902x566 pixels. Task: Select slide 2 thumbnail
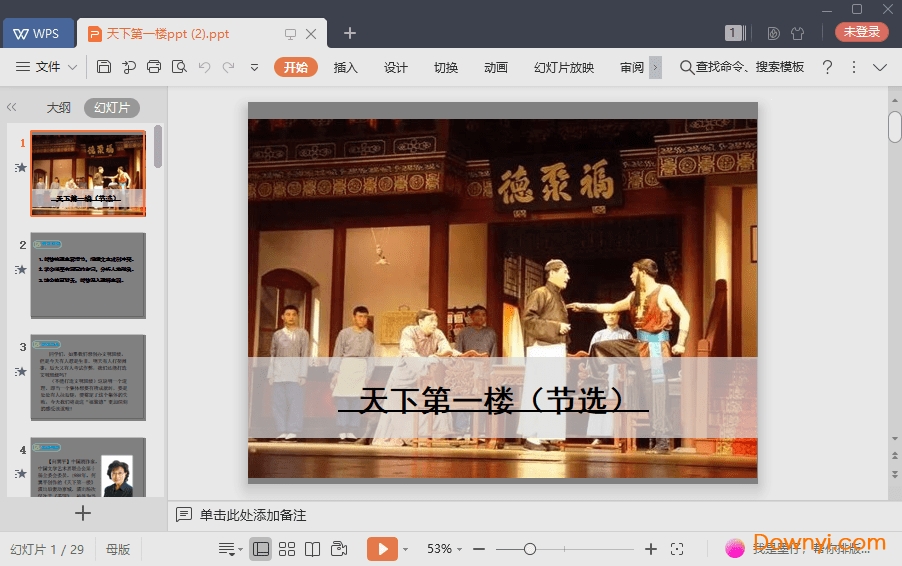(x=88, y=275)
